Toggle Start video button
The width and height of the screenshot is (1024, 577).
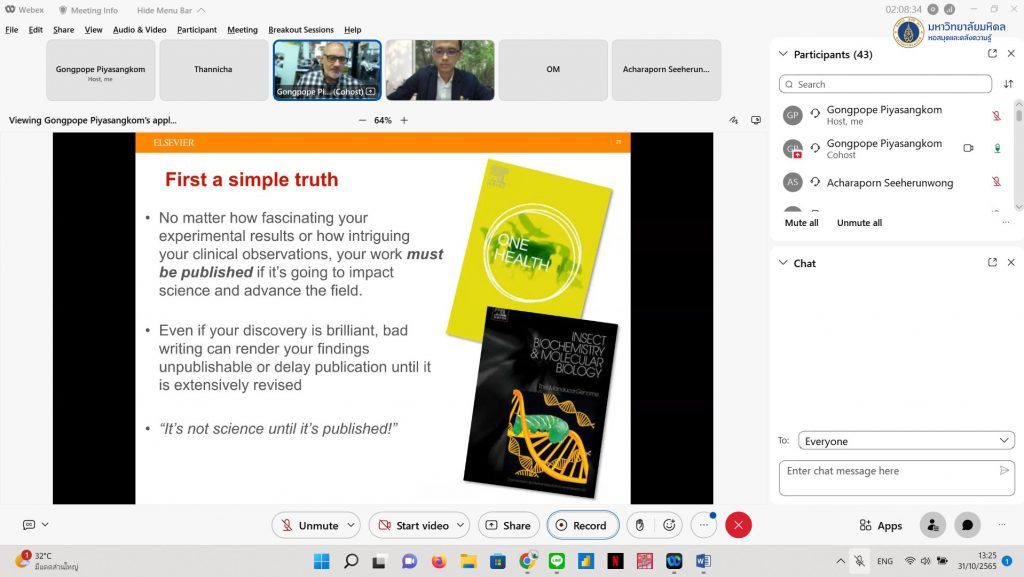pos(412,525)
